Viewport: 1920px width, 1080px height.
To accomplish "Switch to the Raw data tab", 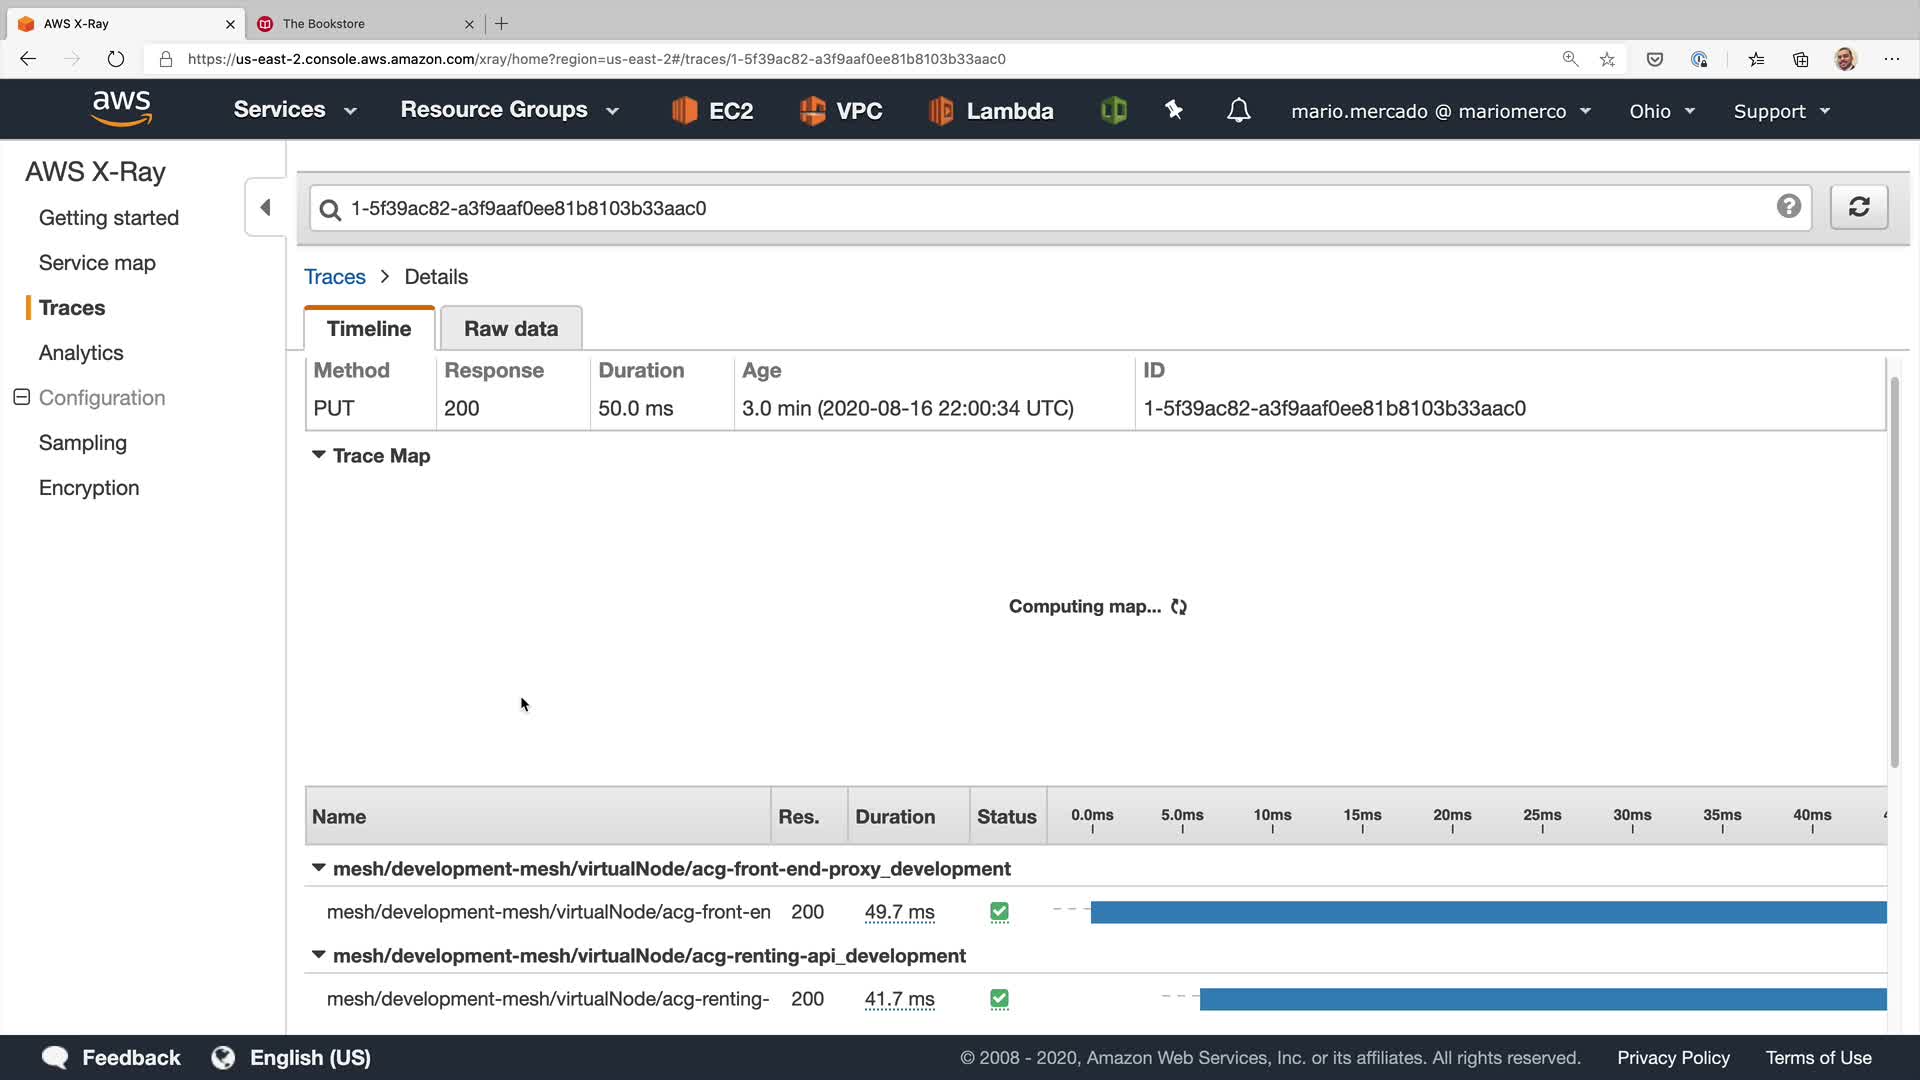I will [x=510, y=328].
